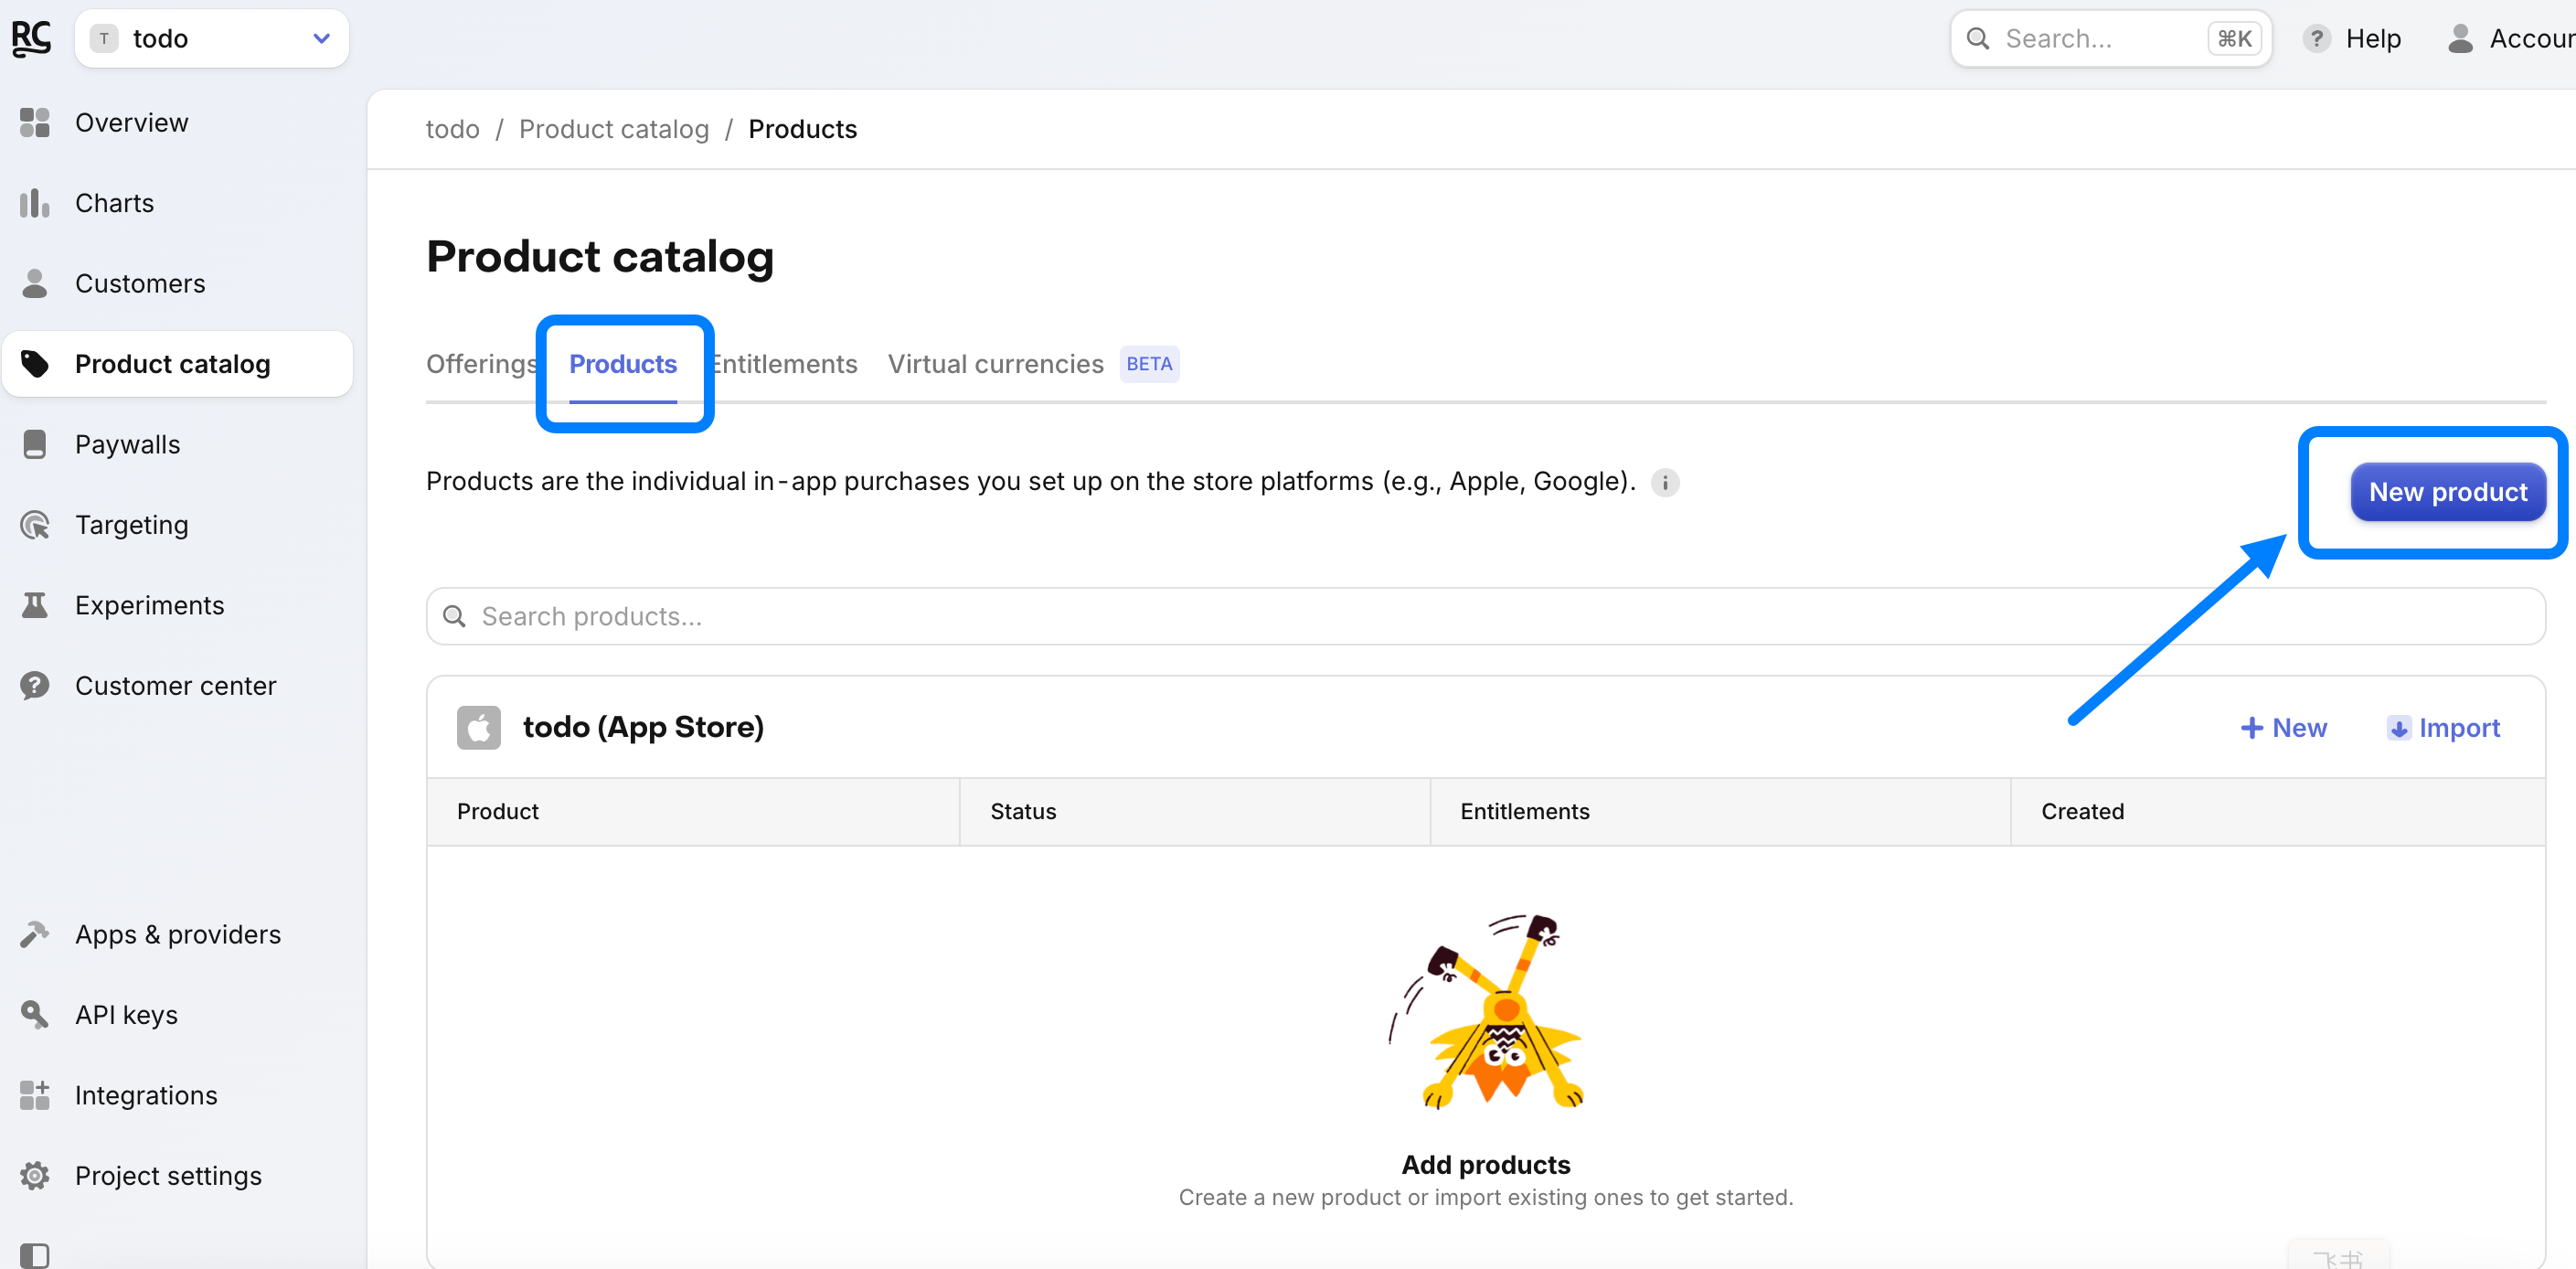Open the Paywalls section

tap(127, 445)
